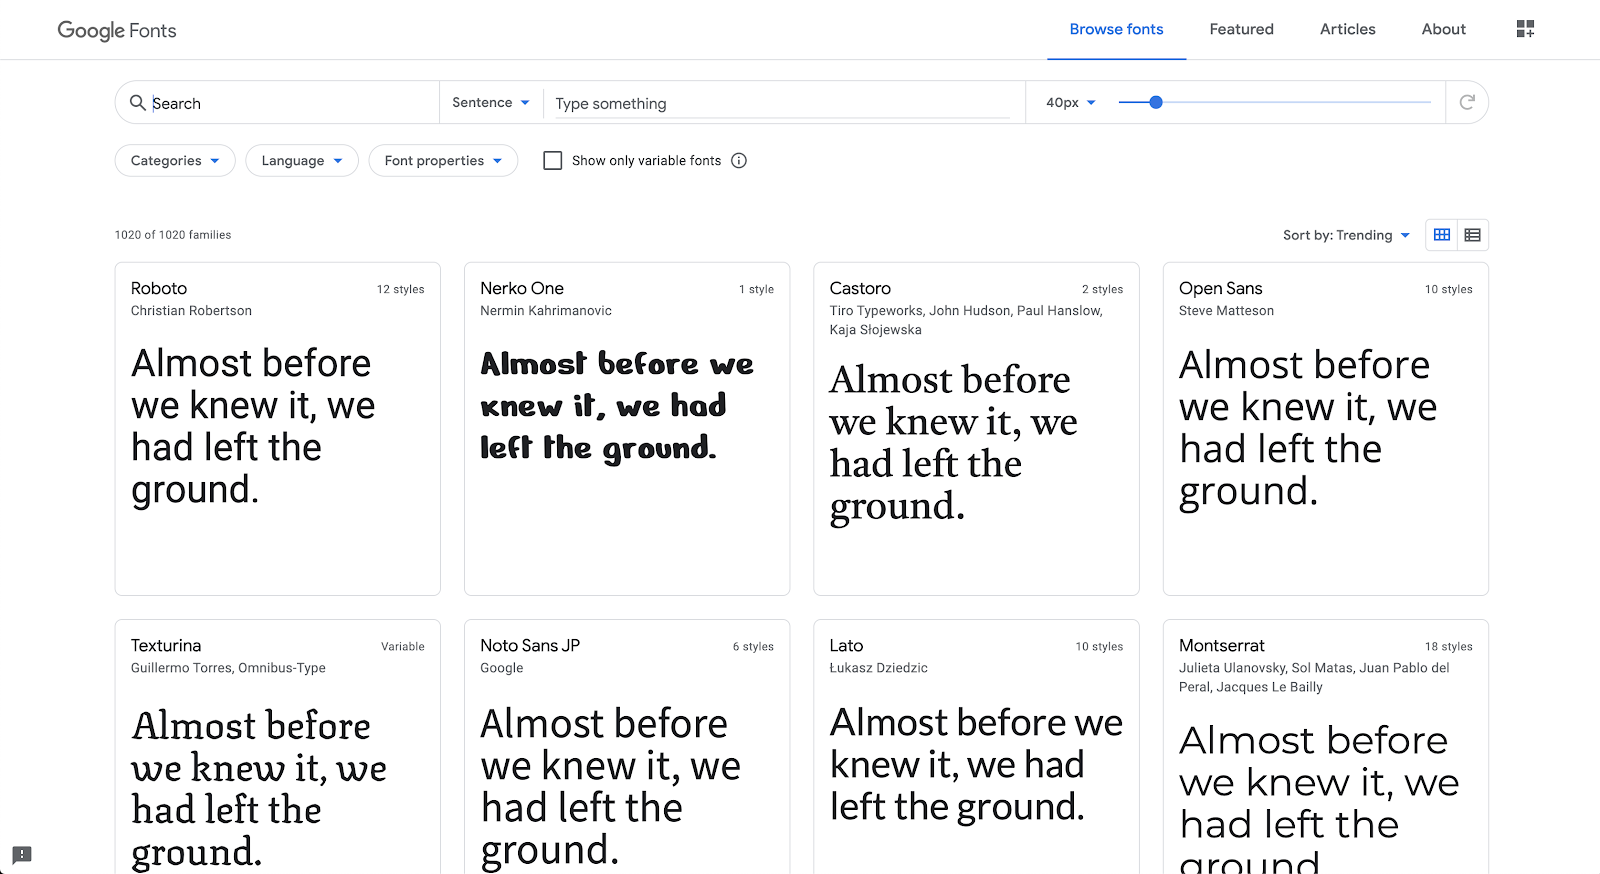The height and width of the screenshot is (874, 1600).
Task: Open the Sentence preview type dropdown
Action: [490, 103]
